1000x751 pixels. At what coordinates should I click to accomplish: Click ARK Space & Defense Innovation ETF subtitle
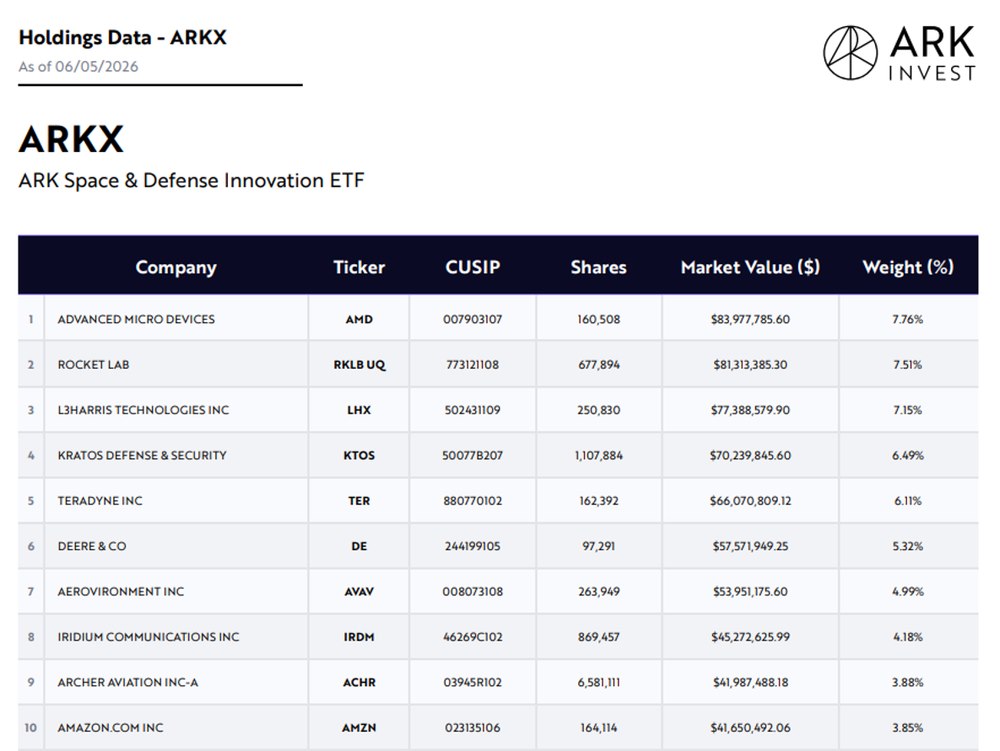point(191,180)
